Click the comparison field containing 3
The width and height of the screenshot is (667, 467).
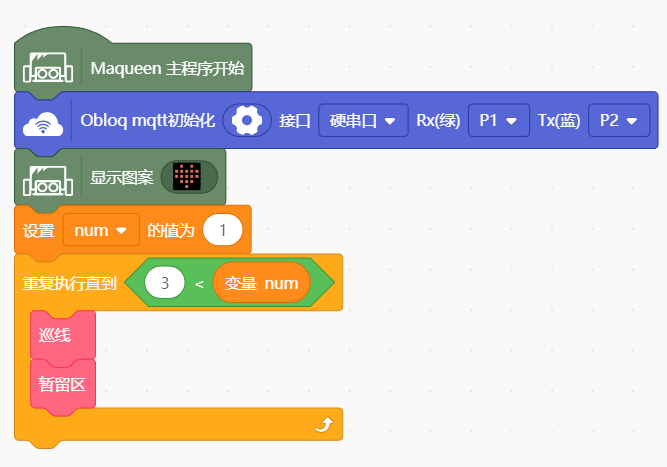click(x=165, y=283)
